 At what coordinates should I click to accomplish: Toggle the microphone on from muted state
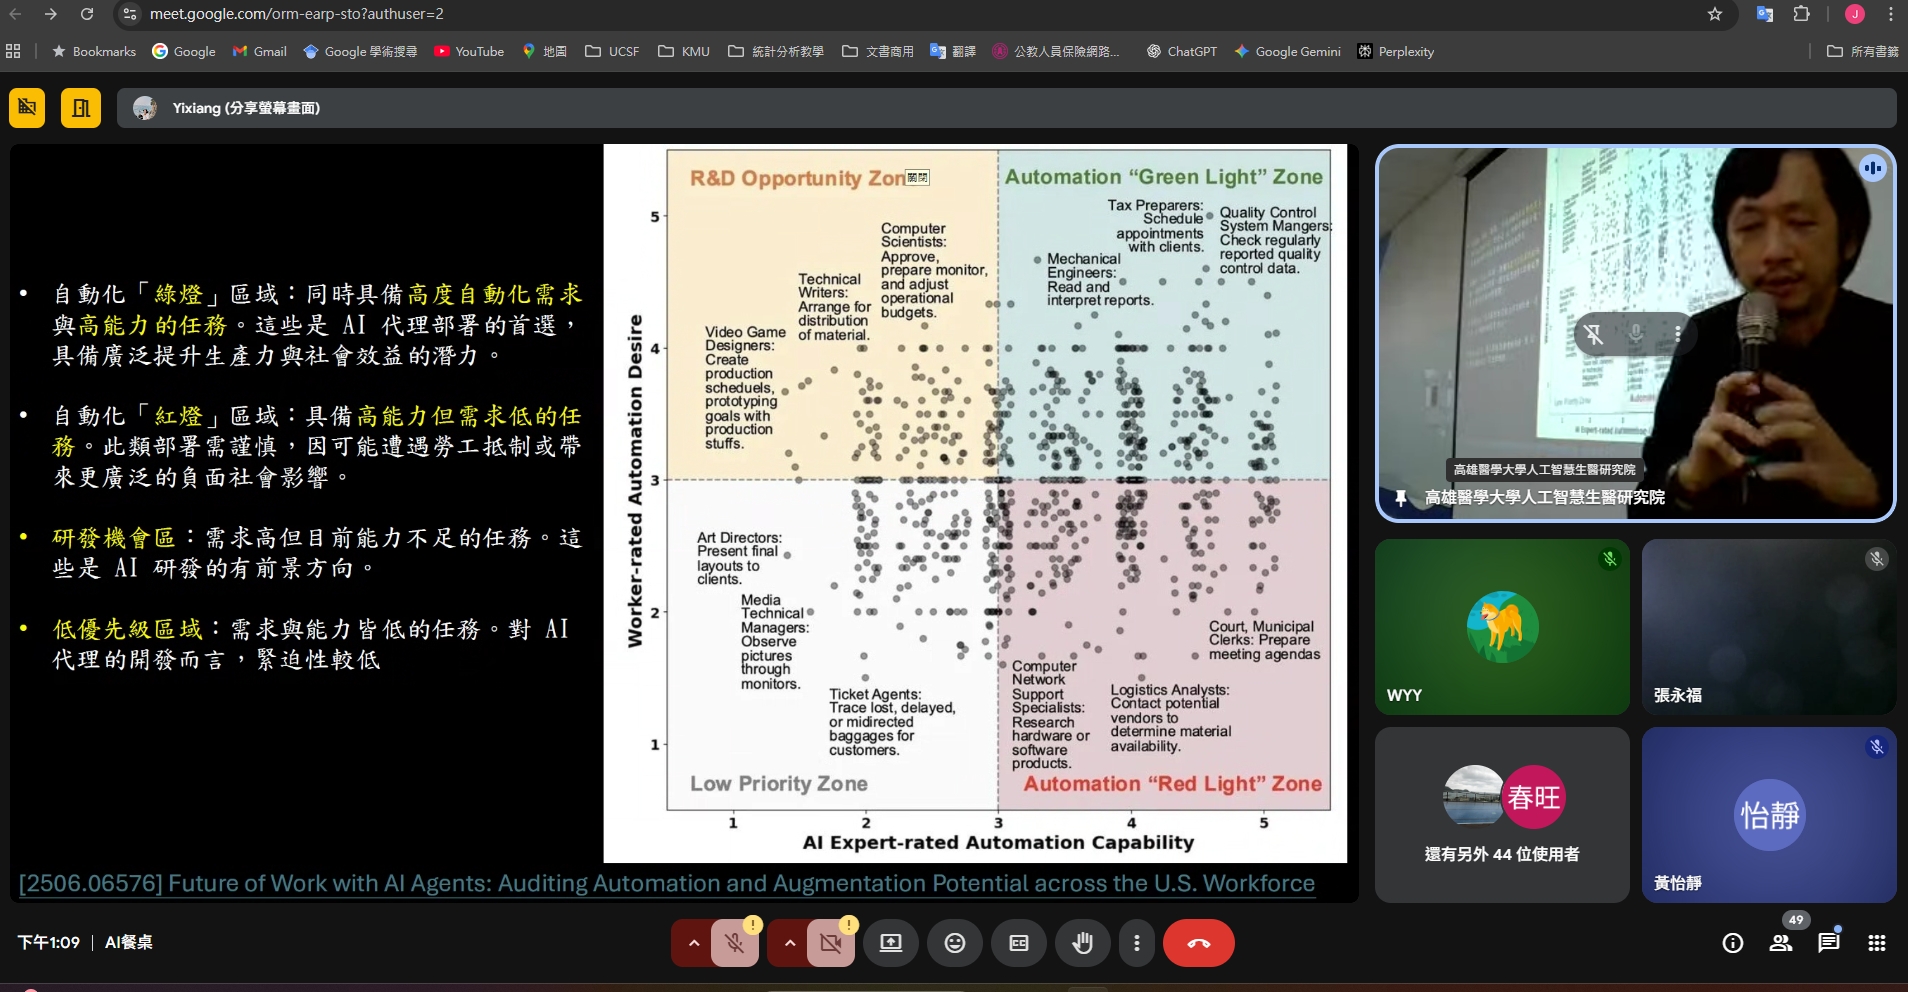(x=734, y=943)
